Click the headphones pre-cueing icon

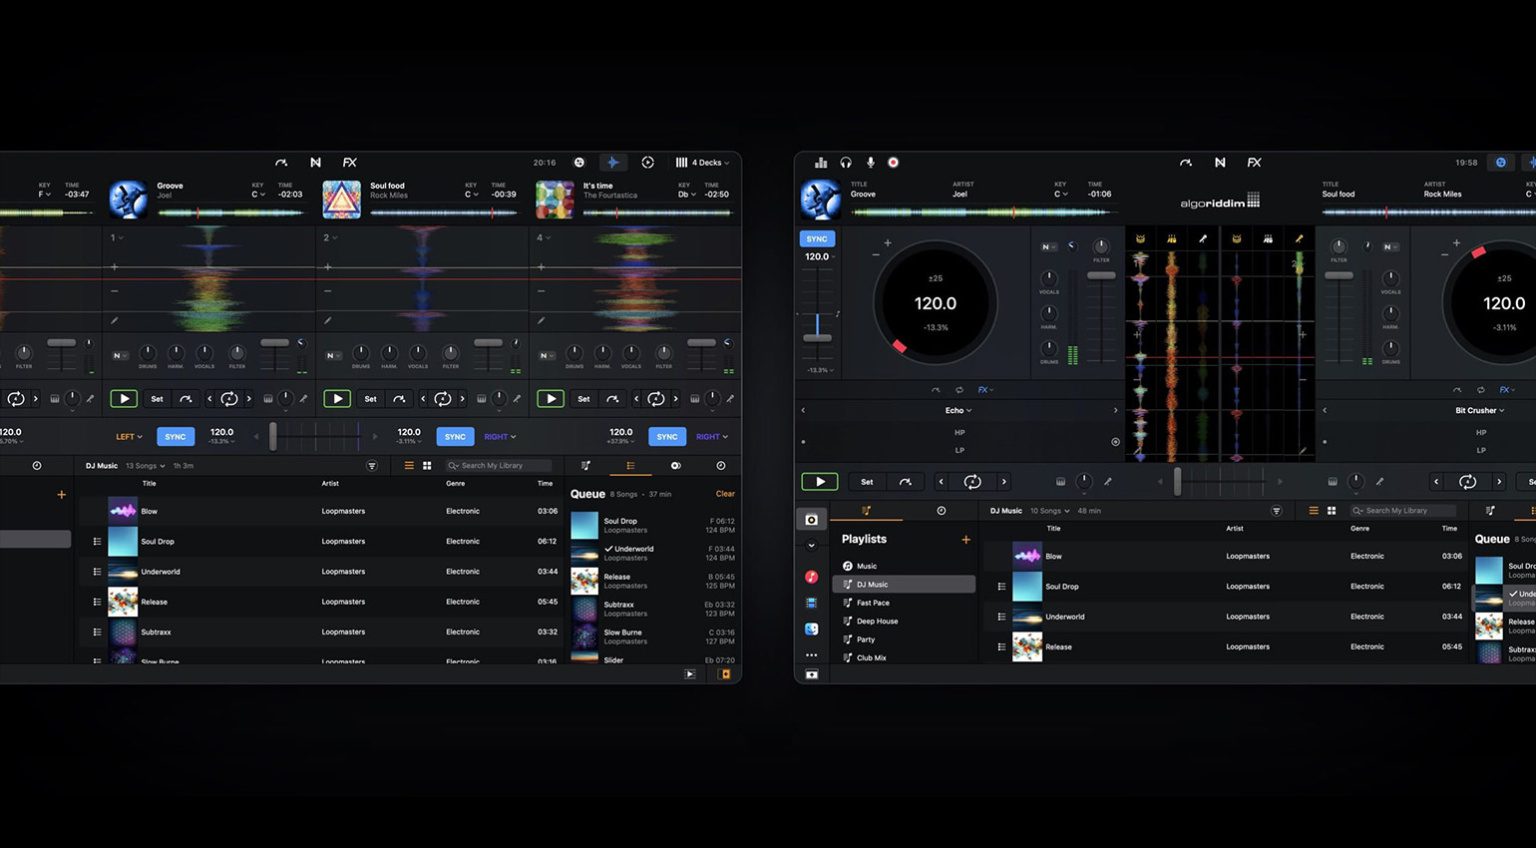(x=845, y=162)
